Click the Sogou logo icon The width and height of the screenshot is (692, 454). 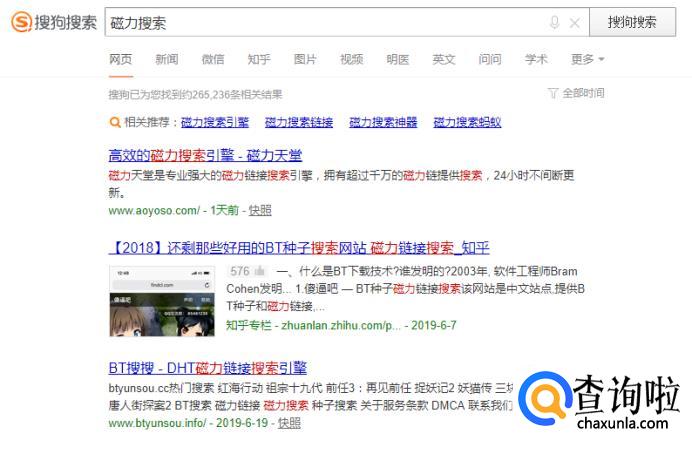pos(21,22)
